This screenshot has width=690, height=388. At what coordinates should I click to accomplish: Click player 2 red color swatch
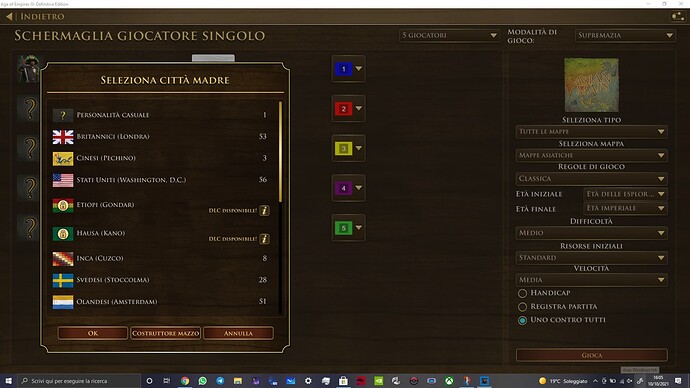pyautogui.click(x=343, y=109)
